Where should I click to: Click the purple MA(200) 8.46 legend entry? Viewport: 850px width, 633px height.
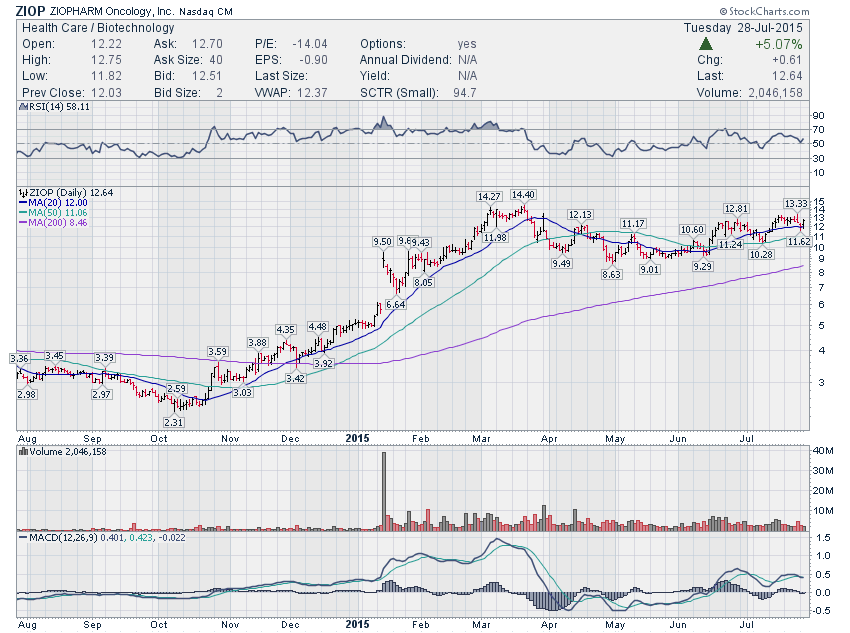click(53, 222)
